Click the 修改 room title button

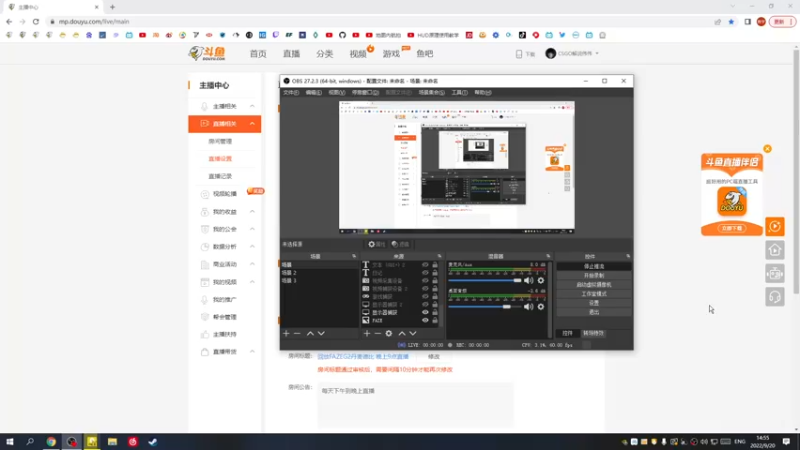pos(434,357)
